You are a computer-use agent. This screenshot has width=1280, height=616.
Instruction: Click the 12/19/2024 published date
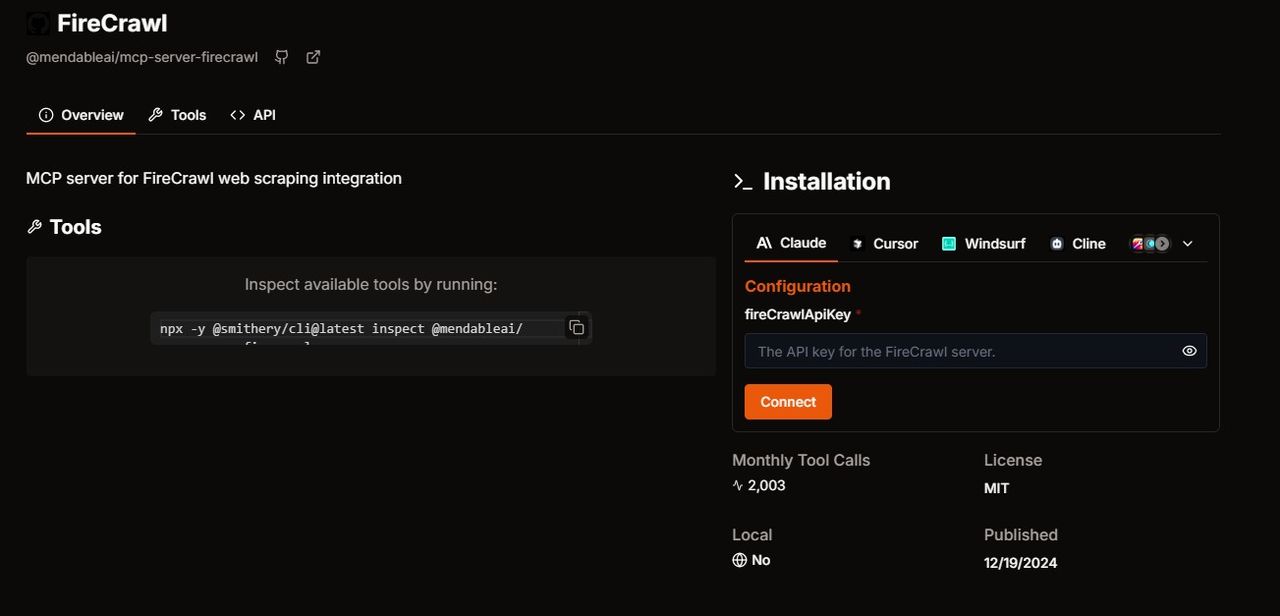1020,563
